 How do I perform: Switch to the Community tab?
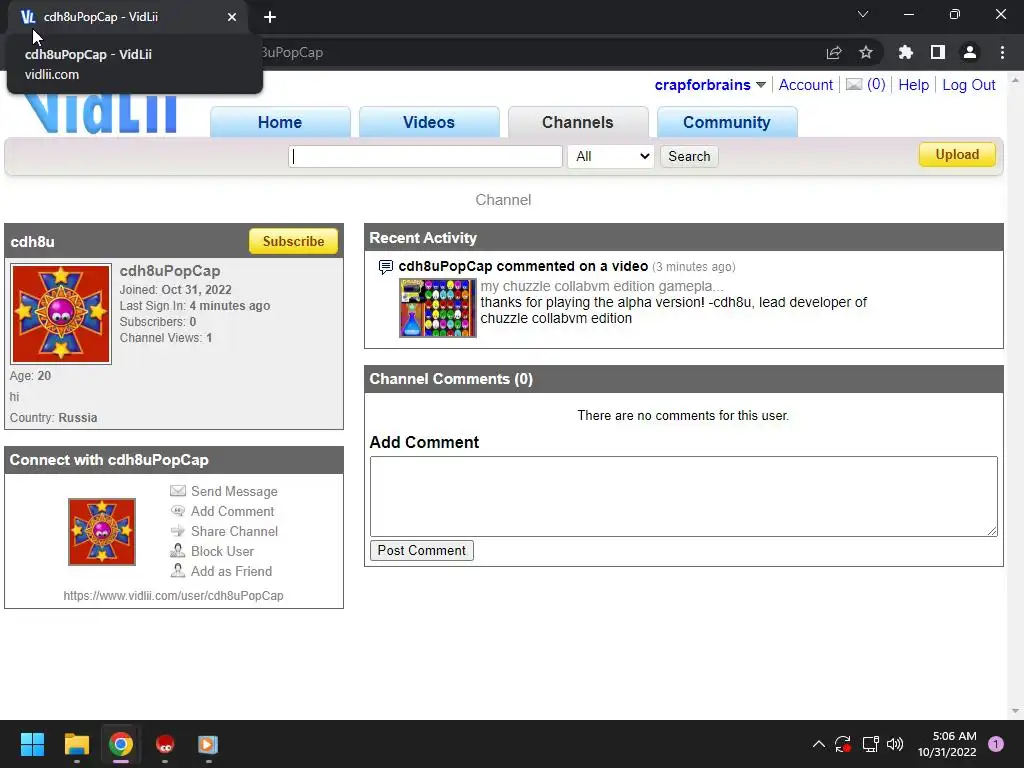pyautogui.click(x=726, y=122)
